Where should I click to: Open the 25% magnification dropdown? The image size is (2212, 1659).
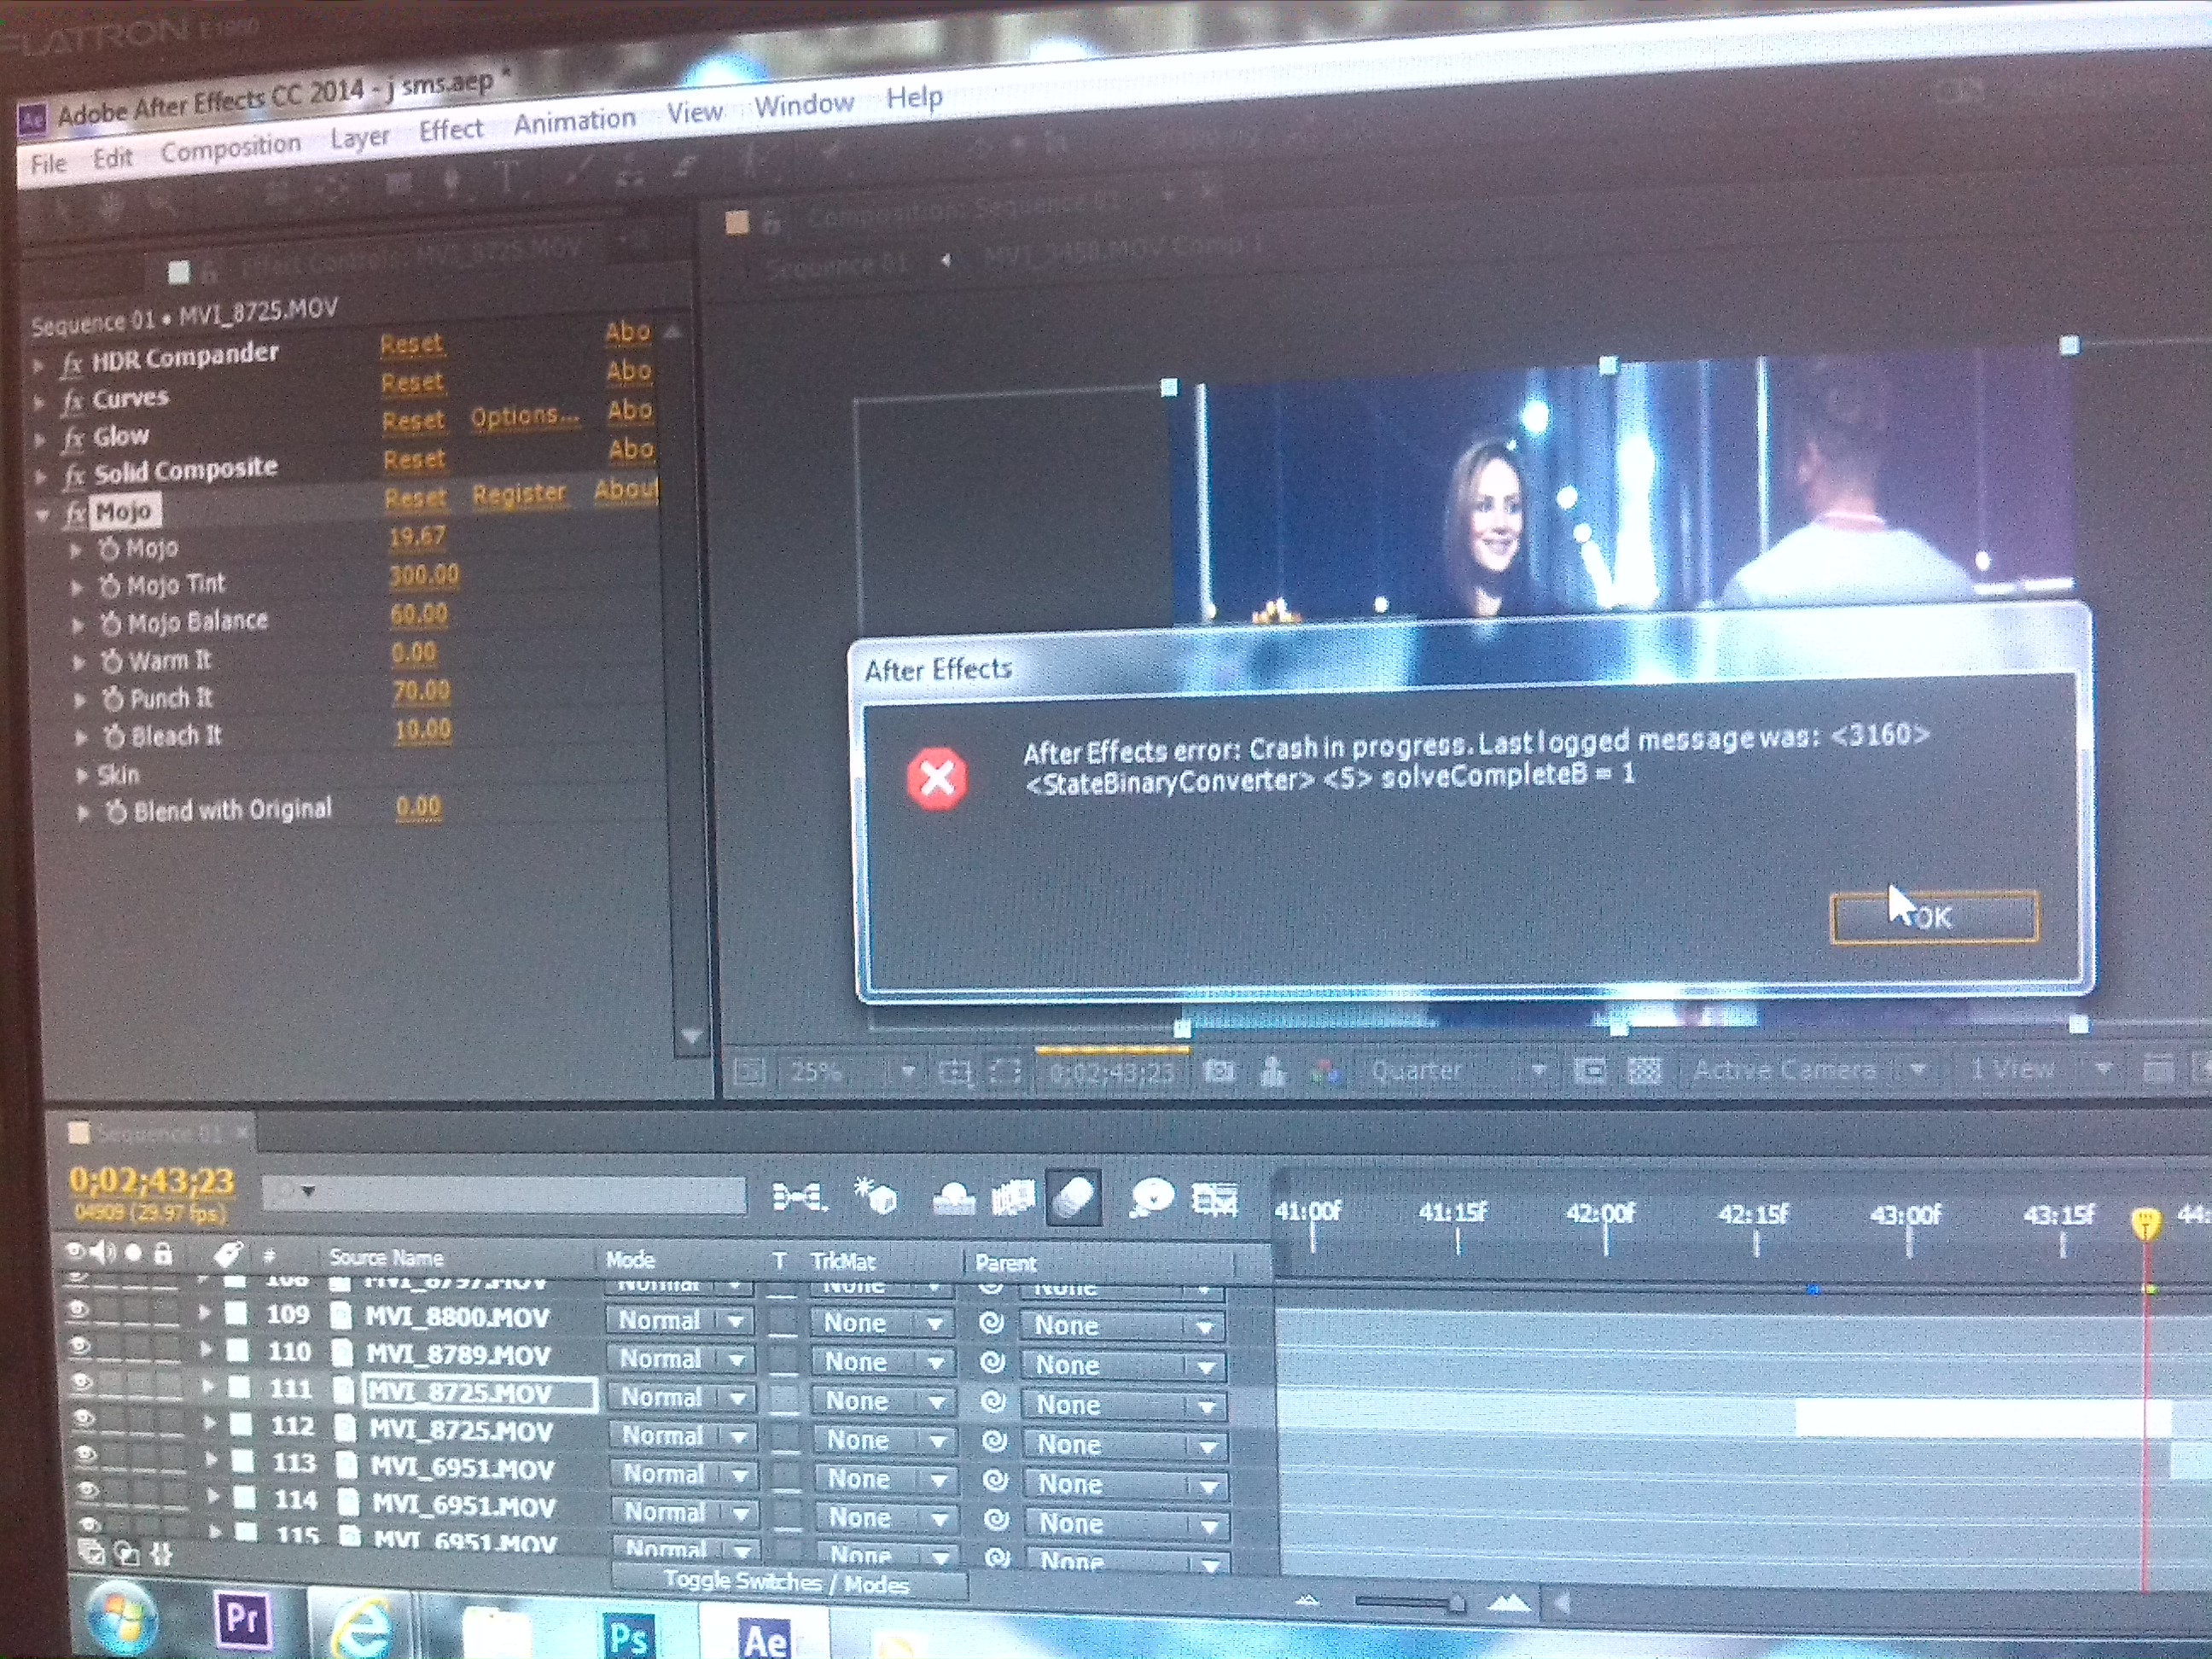coord(849,1073)
